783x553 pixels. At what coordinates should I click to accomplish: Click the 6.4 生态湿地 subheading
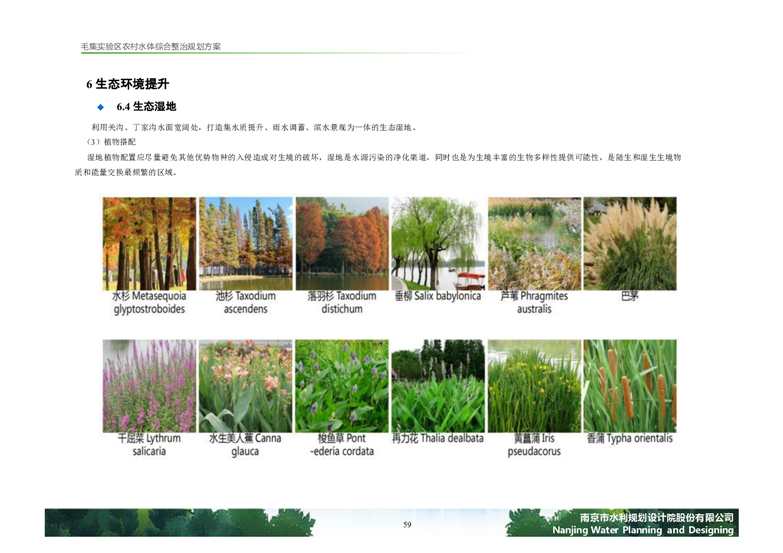[146, 107]
